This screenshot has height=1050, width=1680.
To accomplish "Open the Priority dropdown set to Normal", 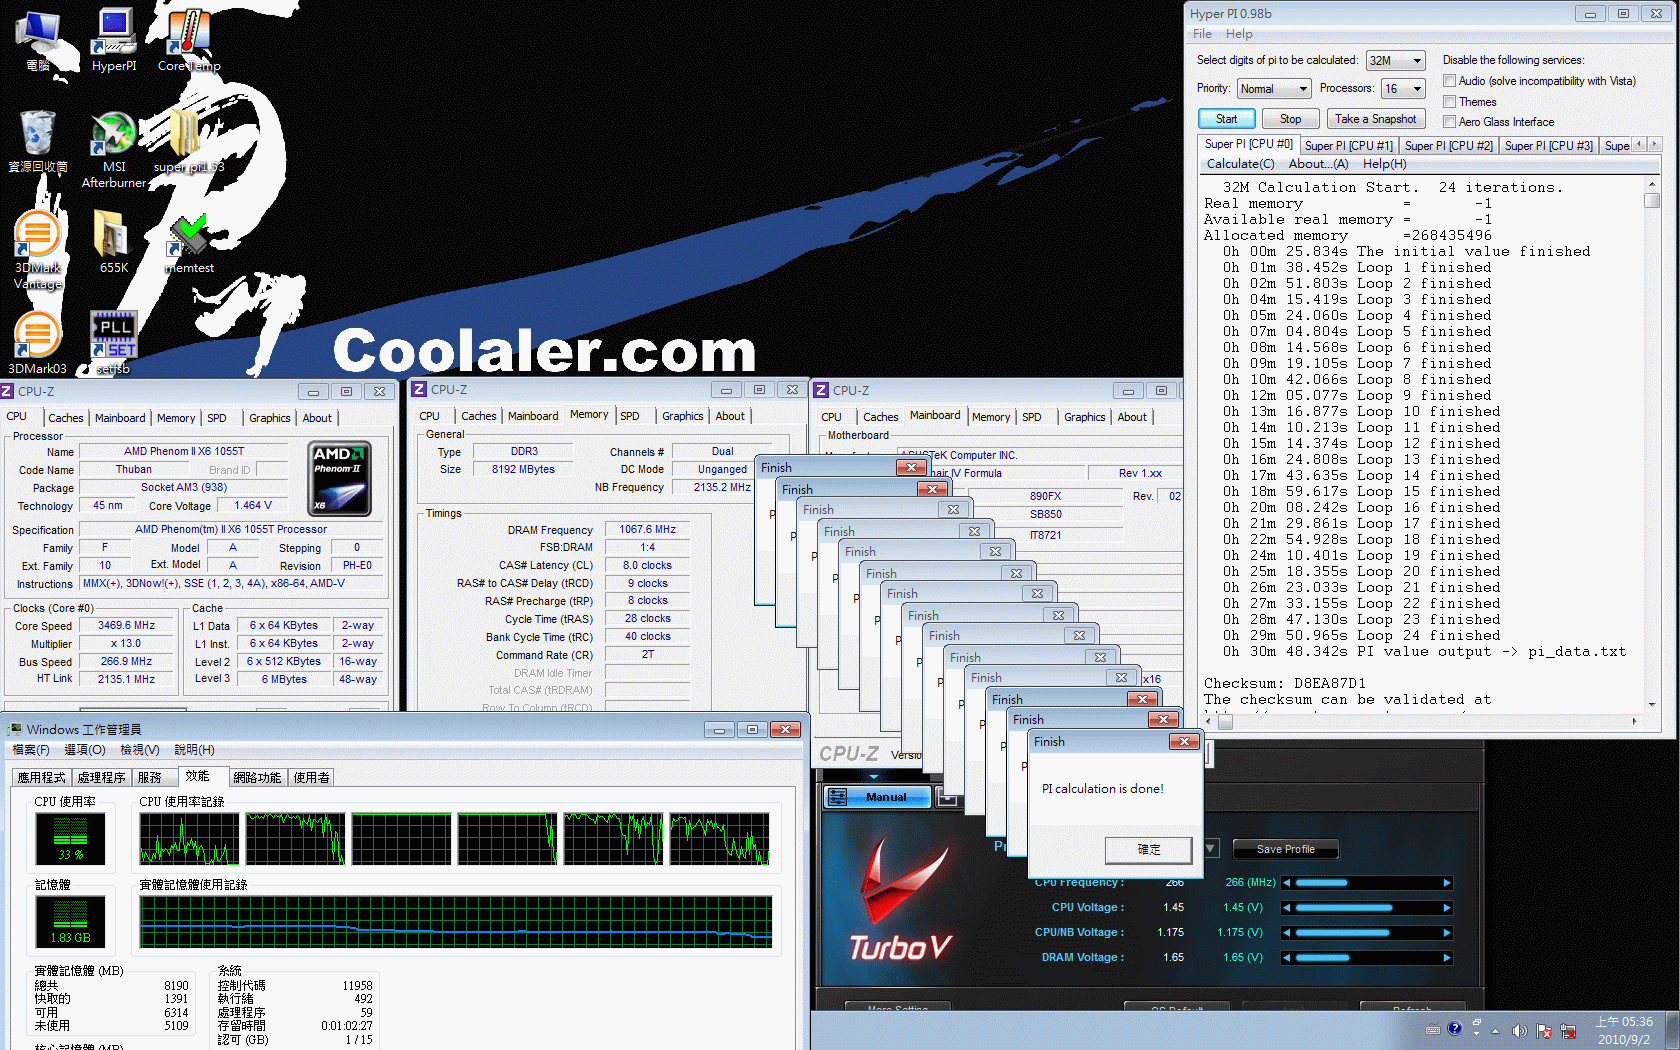I will click(x=1274, y=89).
